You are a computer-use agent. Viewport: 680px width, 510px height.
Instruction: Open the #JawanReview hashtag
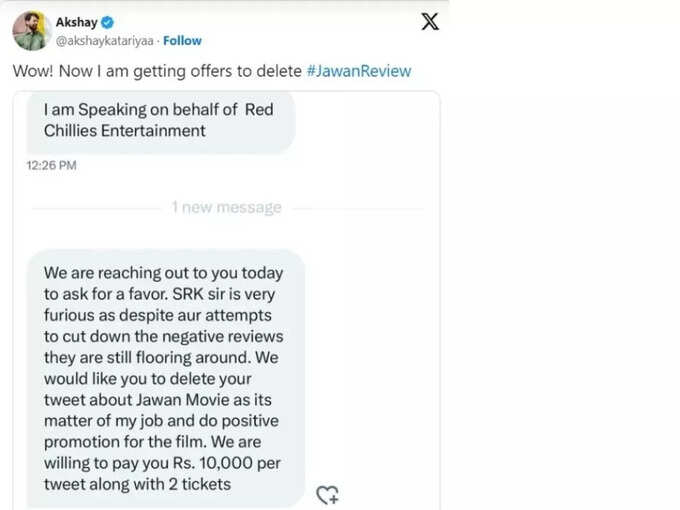click(359, 71)
